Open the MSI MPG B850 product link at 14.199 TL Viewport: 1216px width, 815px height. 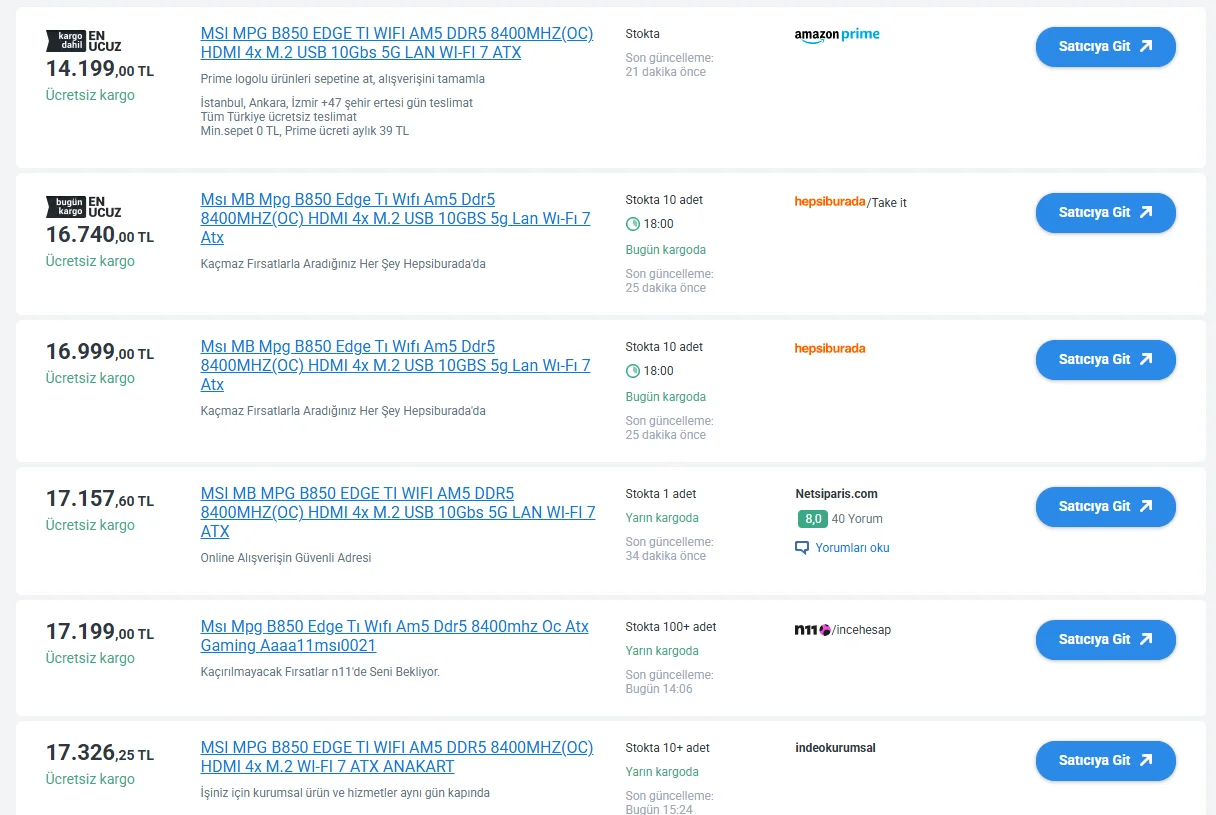pyautogui.click(x=397, y=43)
